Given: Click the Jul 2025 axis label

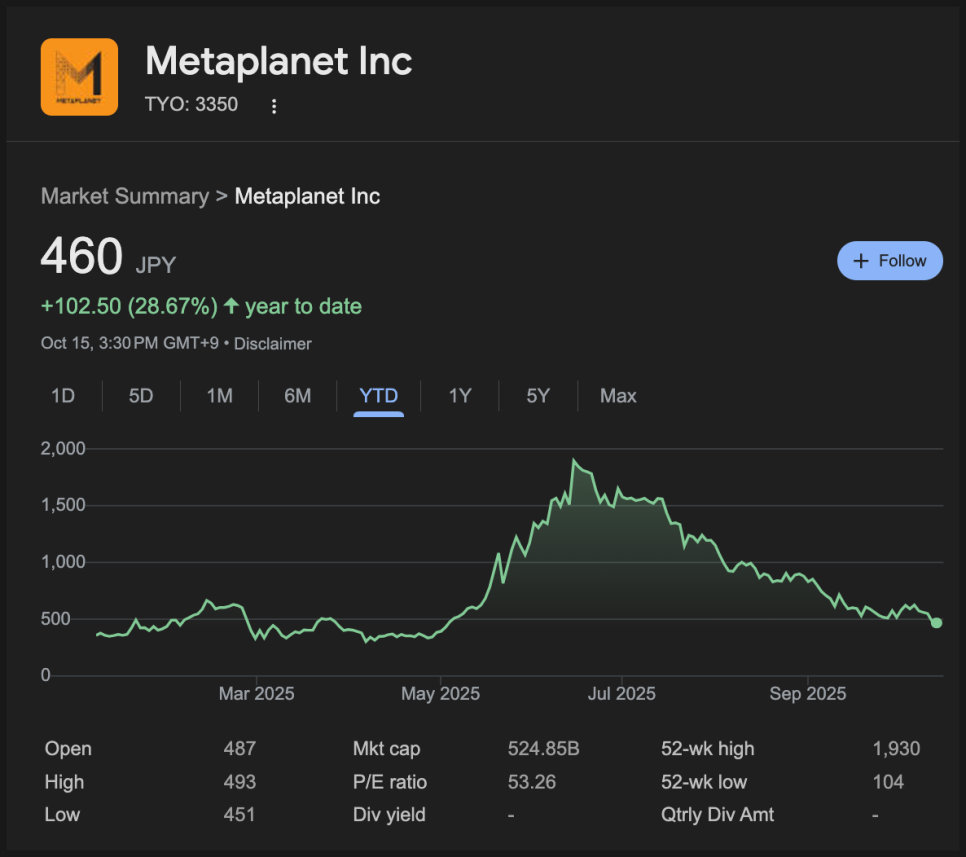Looking at the screenshot, I should tap(621, 694).
